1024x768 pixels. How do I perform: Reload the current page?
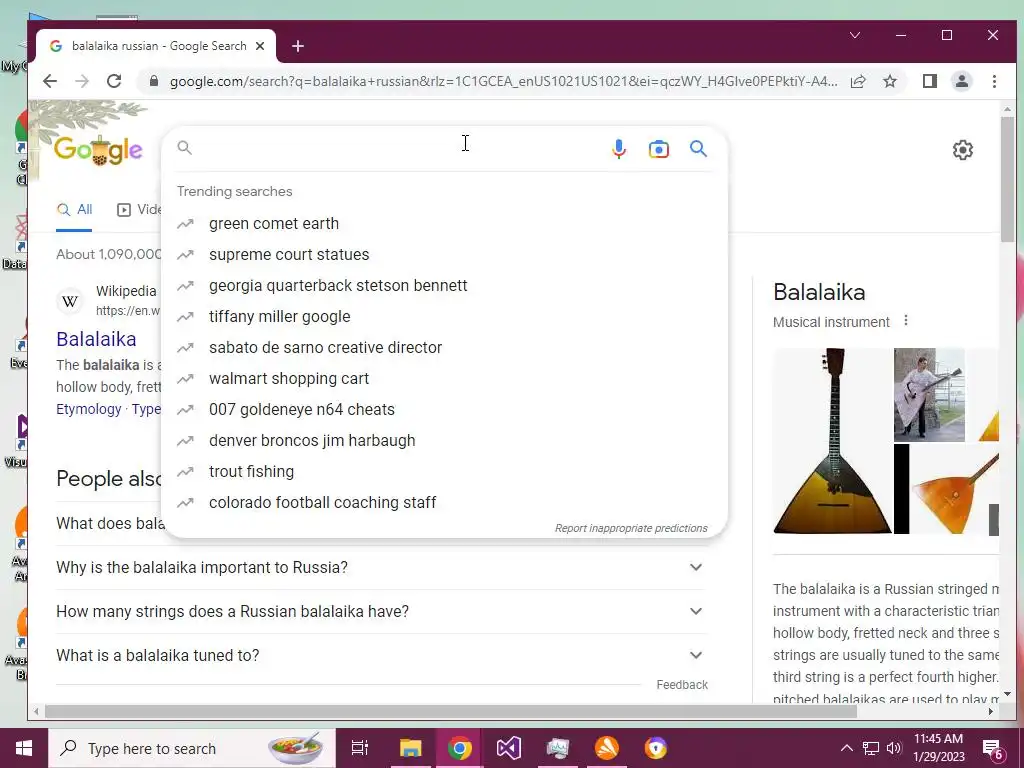(114, 81)
